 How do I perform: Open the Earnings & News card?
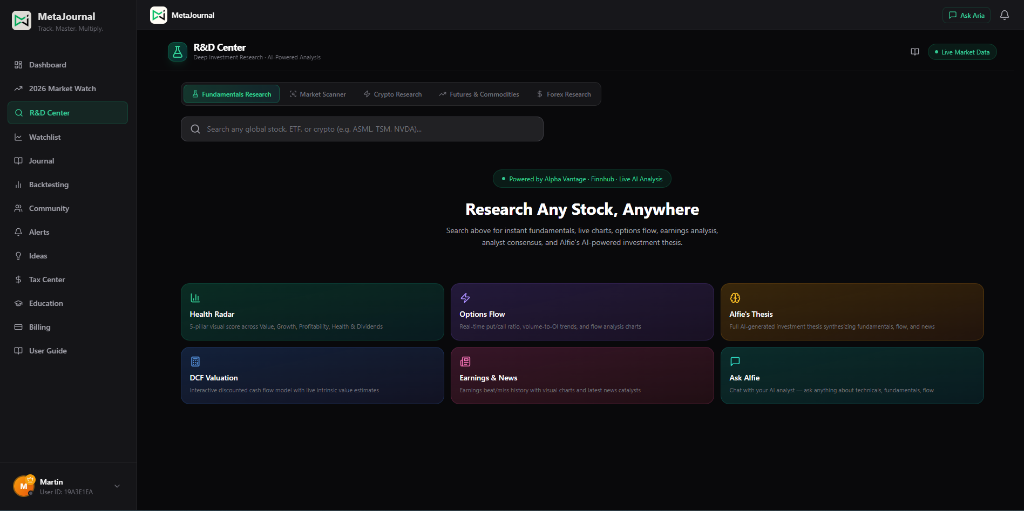[x=582, y=375]
